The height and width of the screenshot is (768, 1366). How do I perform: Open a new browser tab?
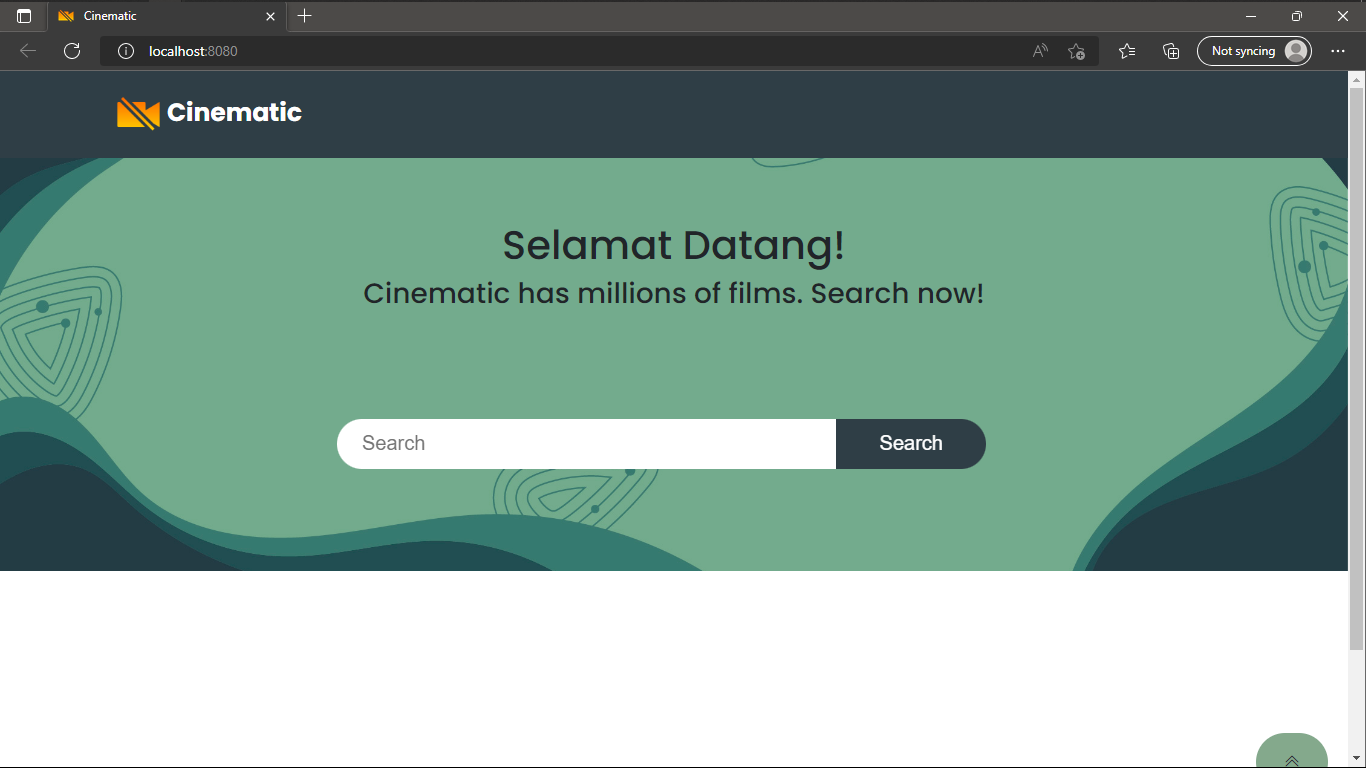304,16
